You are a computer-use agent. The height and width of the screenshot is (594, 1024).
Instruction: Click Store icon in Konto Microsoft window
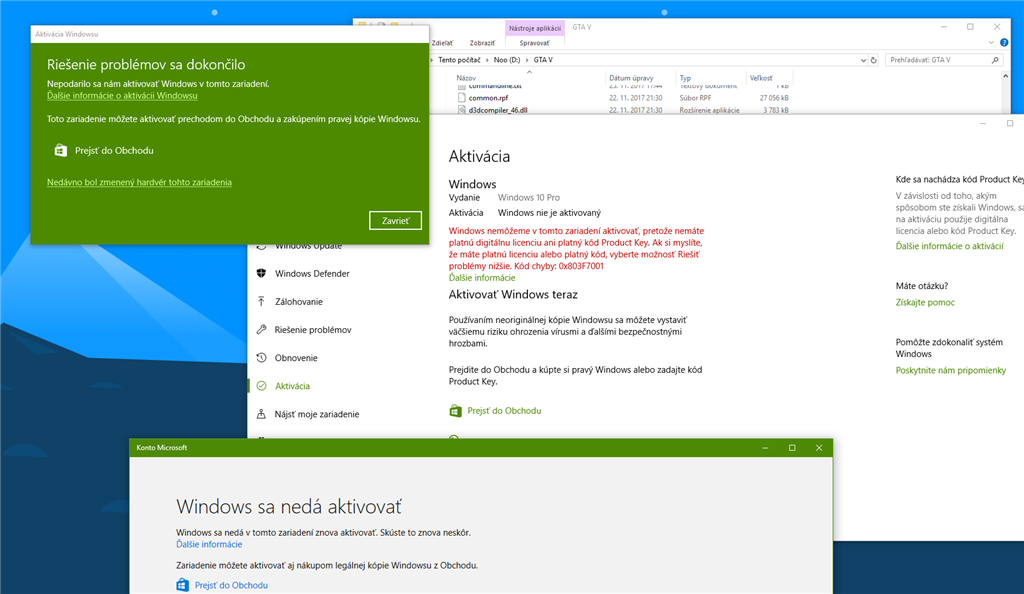click(x=182, y=585)
